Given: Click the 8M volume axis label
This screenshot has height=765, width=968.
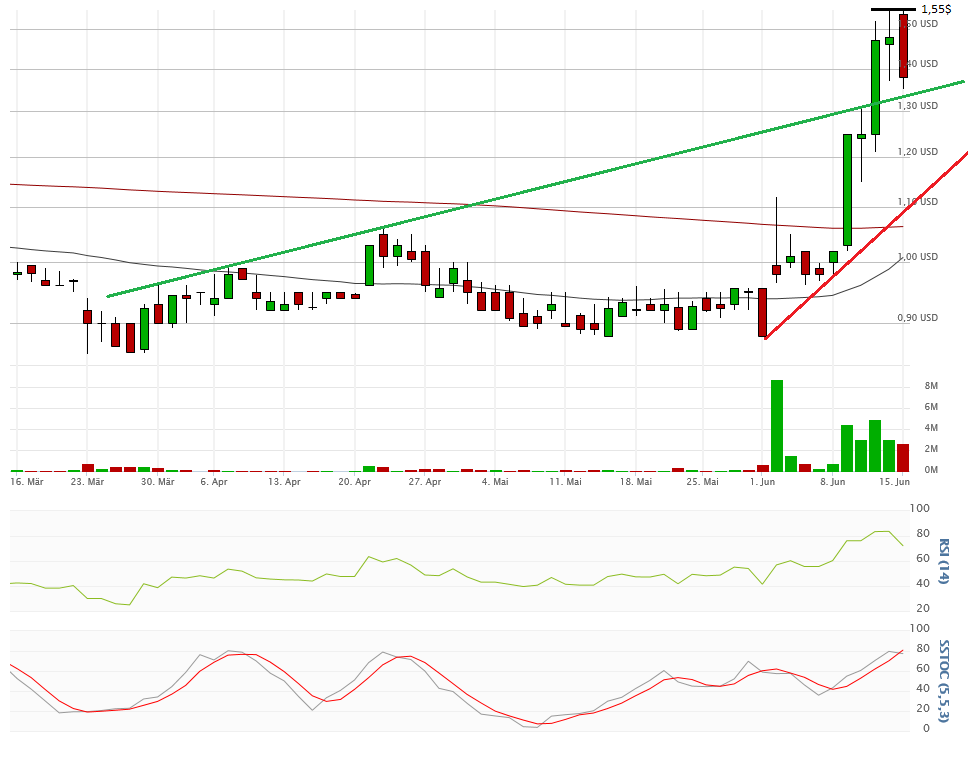Looking at the screenshot, I should tap(930, 386).
